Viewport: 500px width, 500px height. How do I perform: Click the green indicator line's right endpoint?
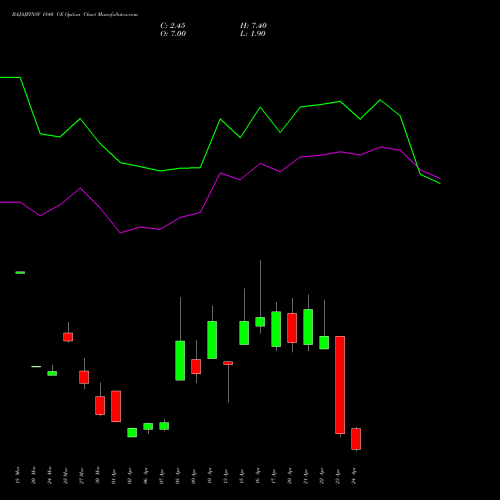point(440,183)
